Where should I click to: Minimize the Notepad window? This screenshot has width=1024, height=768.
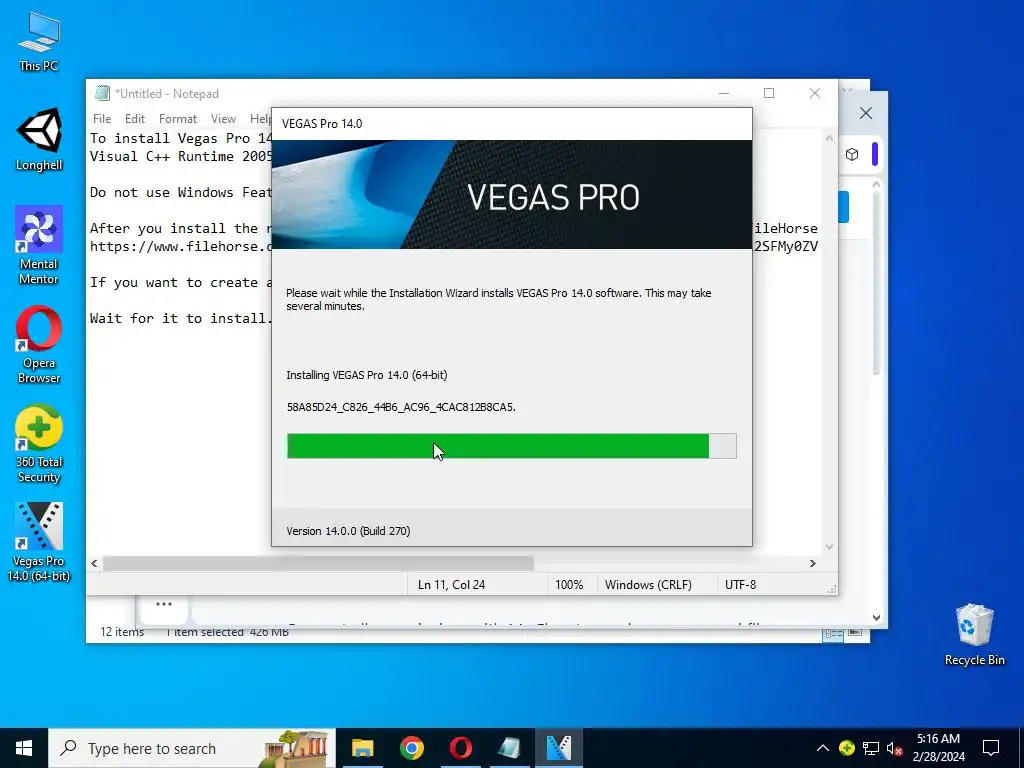click(x=724, y=93)
